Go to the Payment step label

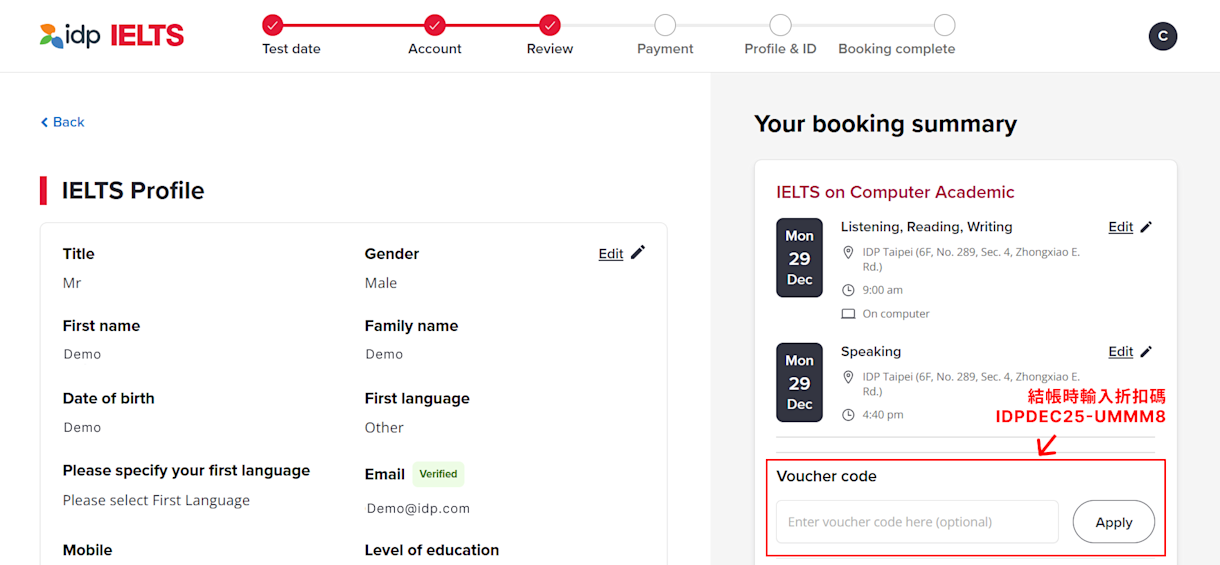(x=665, y=49)
